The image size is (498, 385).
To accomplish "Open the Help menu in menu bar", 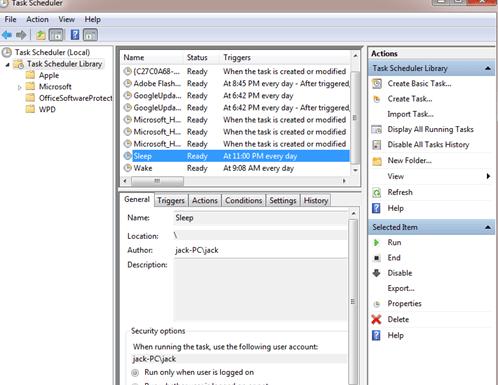I will 92,19.
